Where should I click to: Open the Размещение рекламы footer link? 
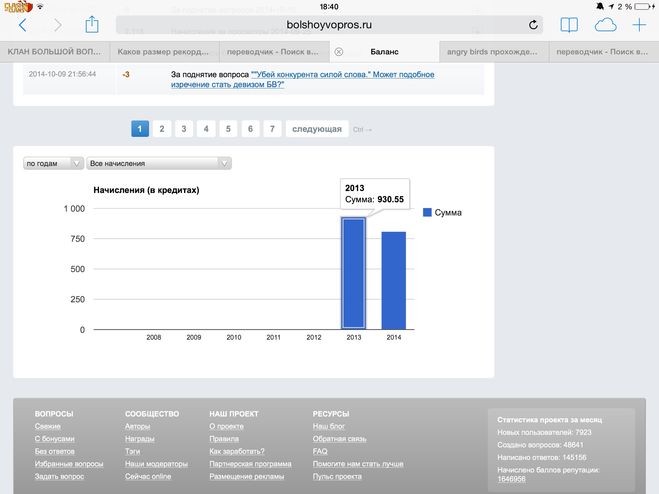(x=247, y=476)
